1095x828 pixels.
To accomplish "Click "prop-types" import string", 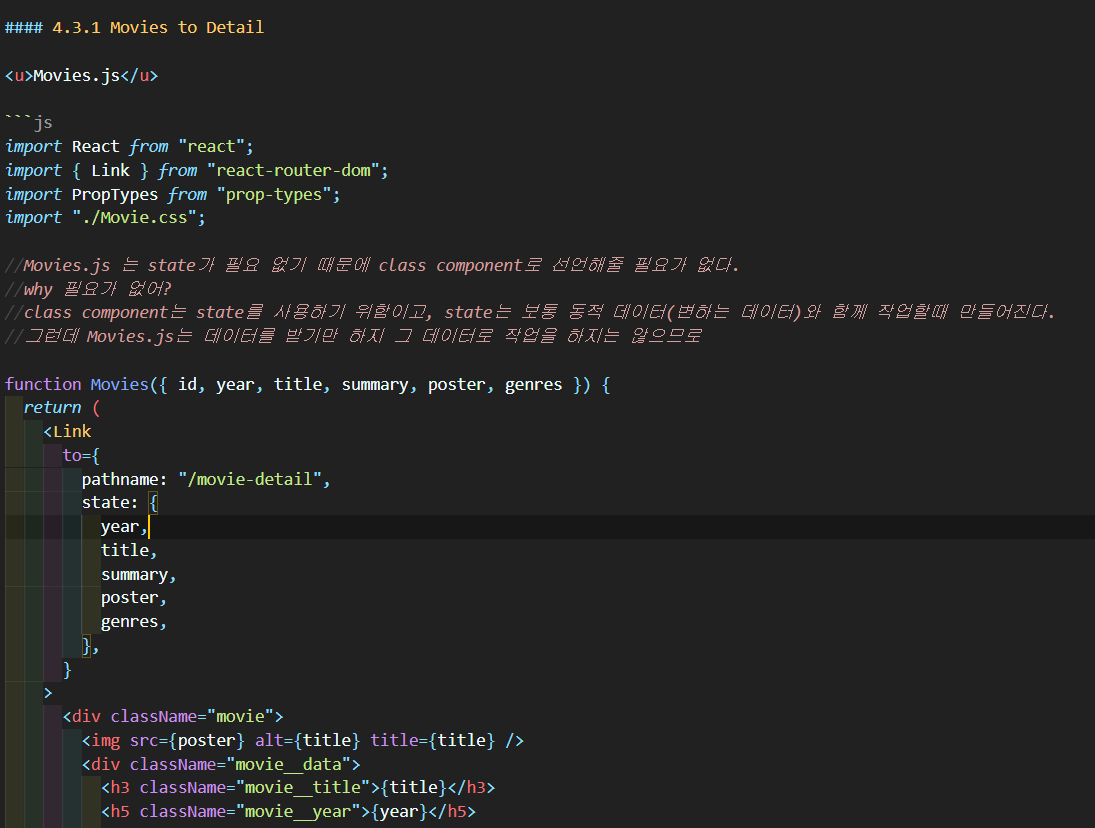I will click(274, 195).
